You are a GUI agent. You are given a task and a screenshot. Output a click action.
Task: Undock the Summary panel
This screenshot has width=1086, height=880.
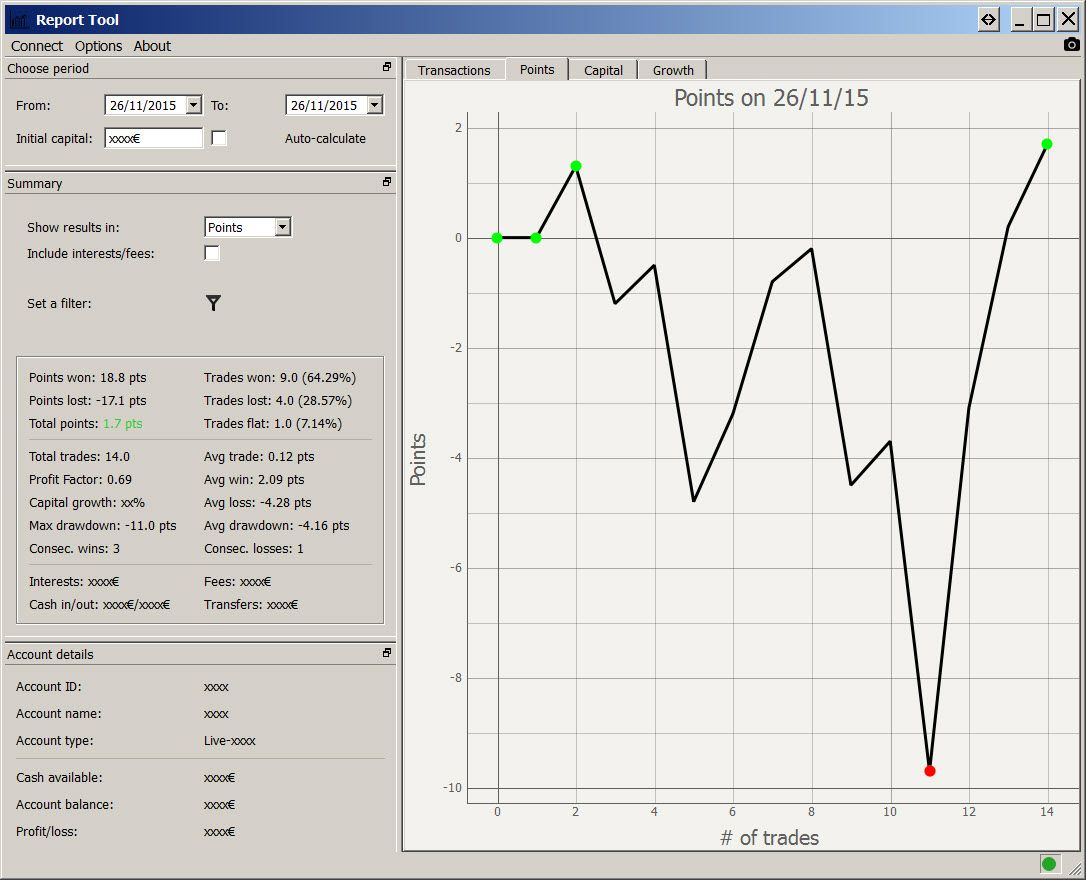point(386,182)
